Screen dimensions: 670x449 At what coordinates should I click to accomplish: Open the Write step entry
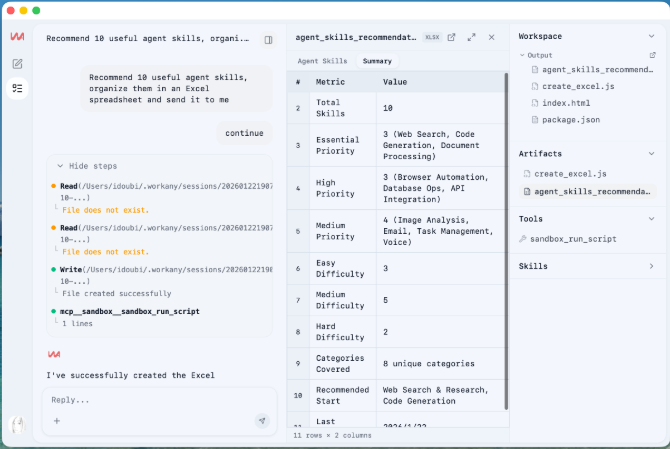162,275
